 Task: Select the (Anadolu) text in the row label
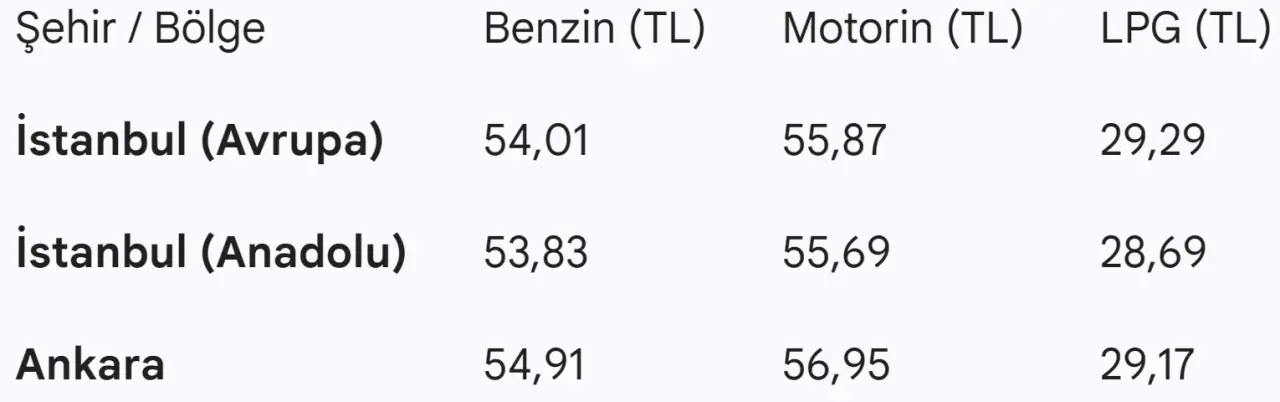(304, 253)
